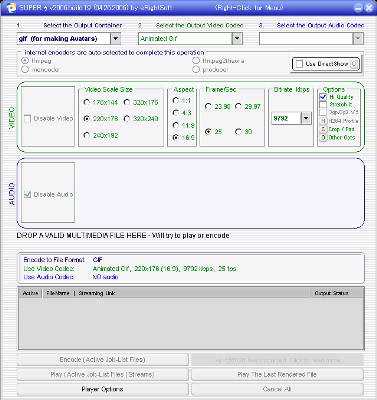
Task: Select the ffmpeg2theora radio button
Action: point(196,61)
